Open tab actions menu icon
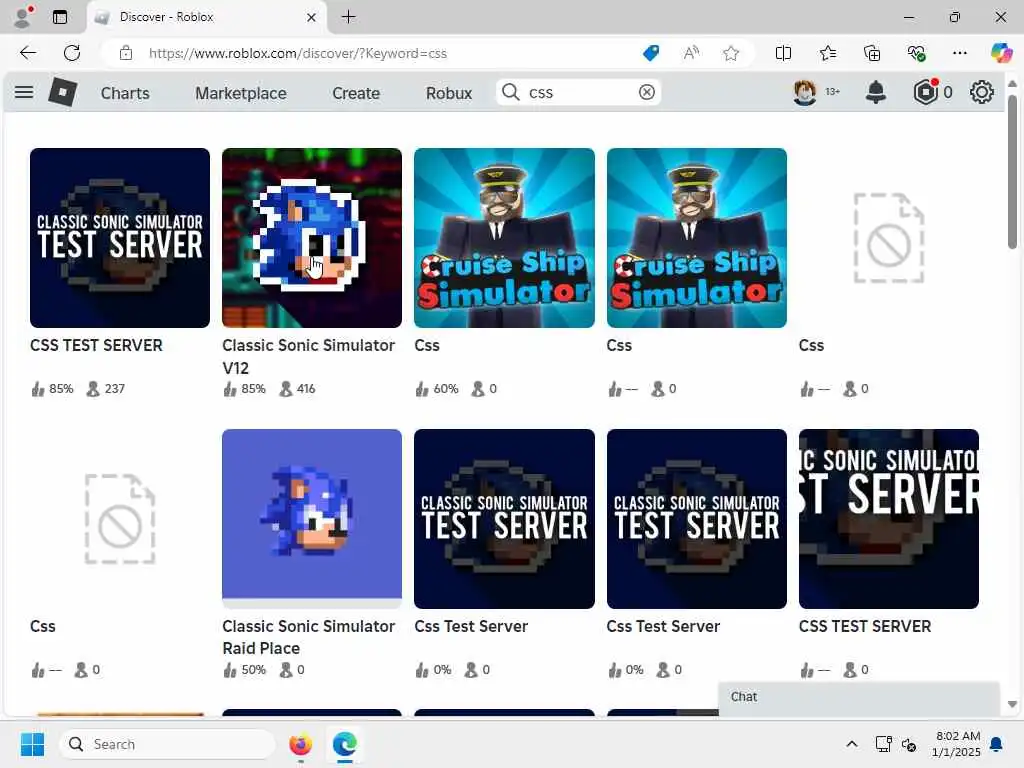The image size is (1024, 768). click(60, 17)
